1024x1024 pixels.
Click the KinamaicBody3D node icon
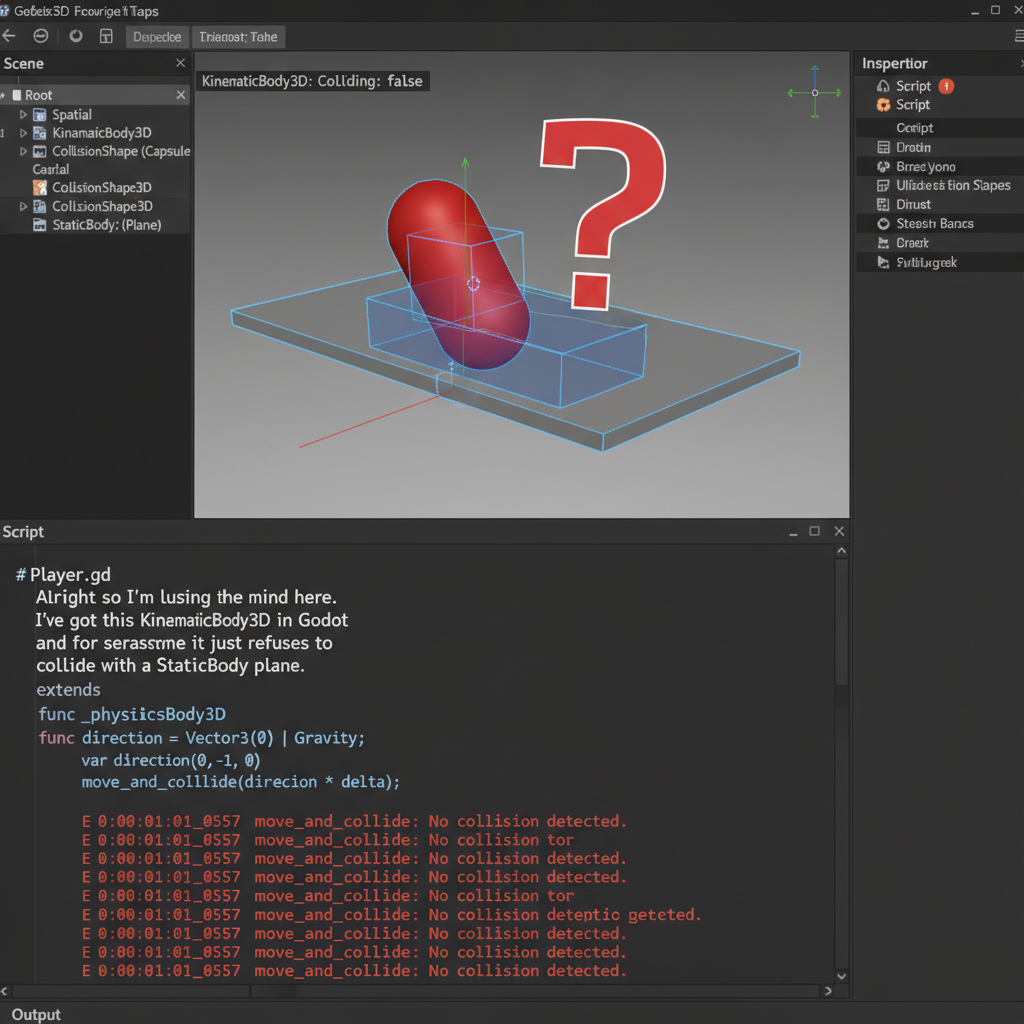tap(40, 133)
